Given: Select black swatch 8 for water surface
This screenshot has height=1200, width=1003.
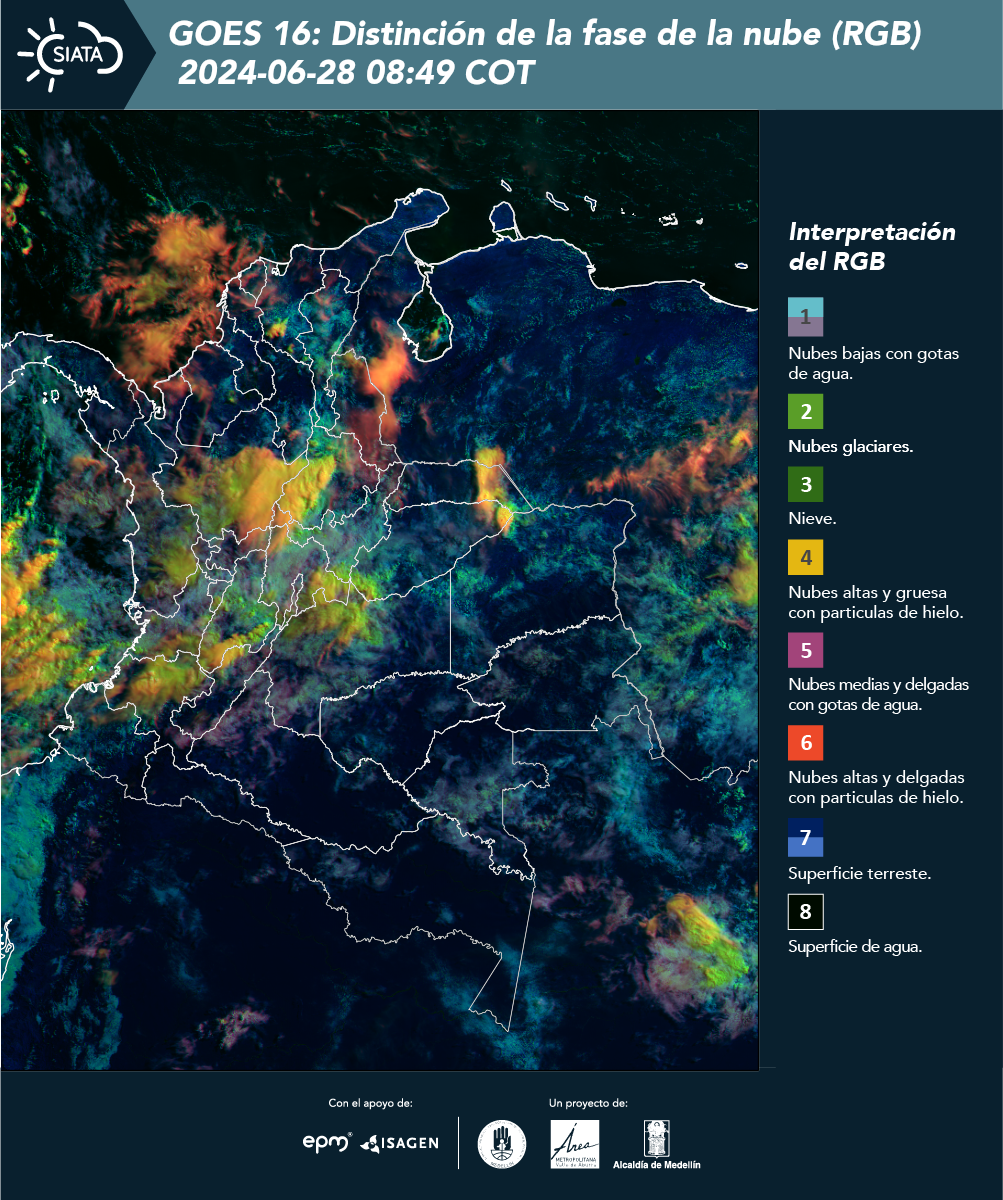Looking at the screenshot, I should tap(805, 912).
